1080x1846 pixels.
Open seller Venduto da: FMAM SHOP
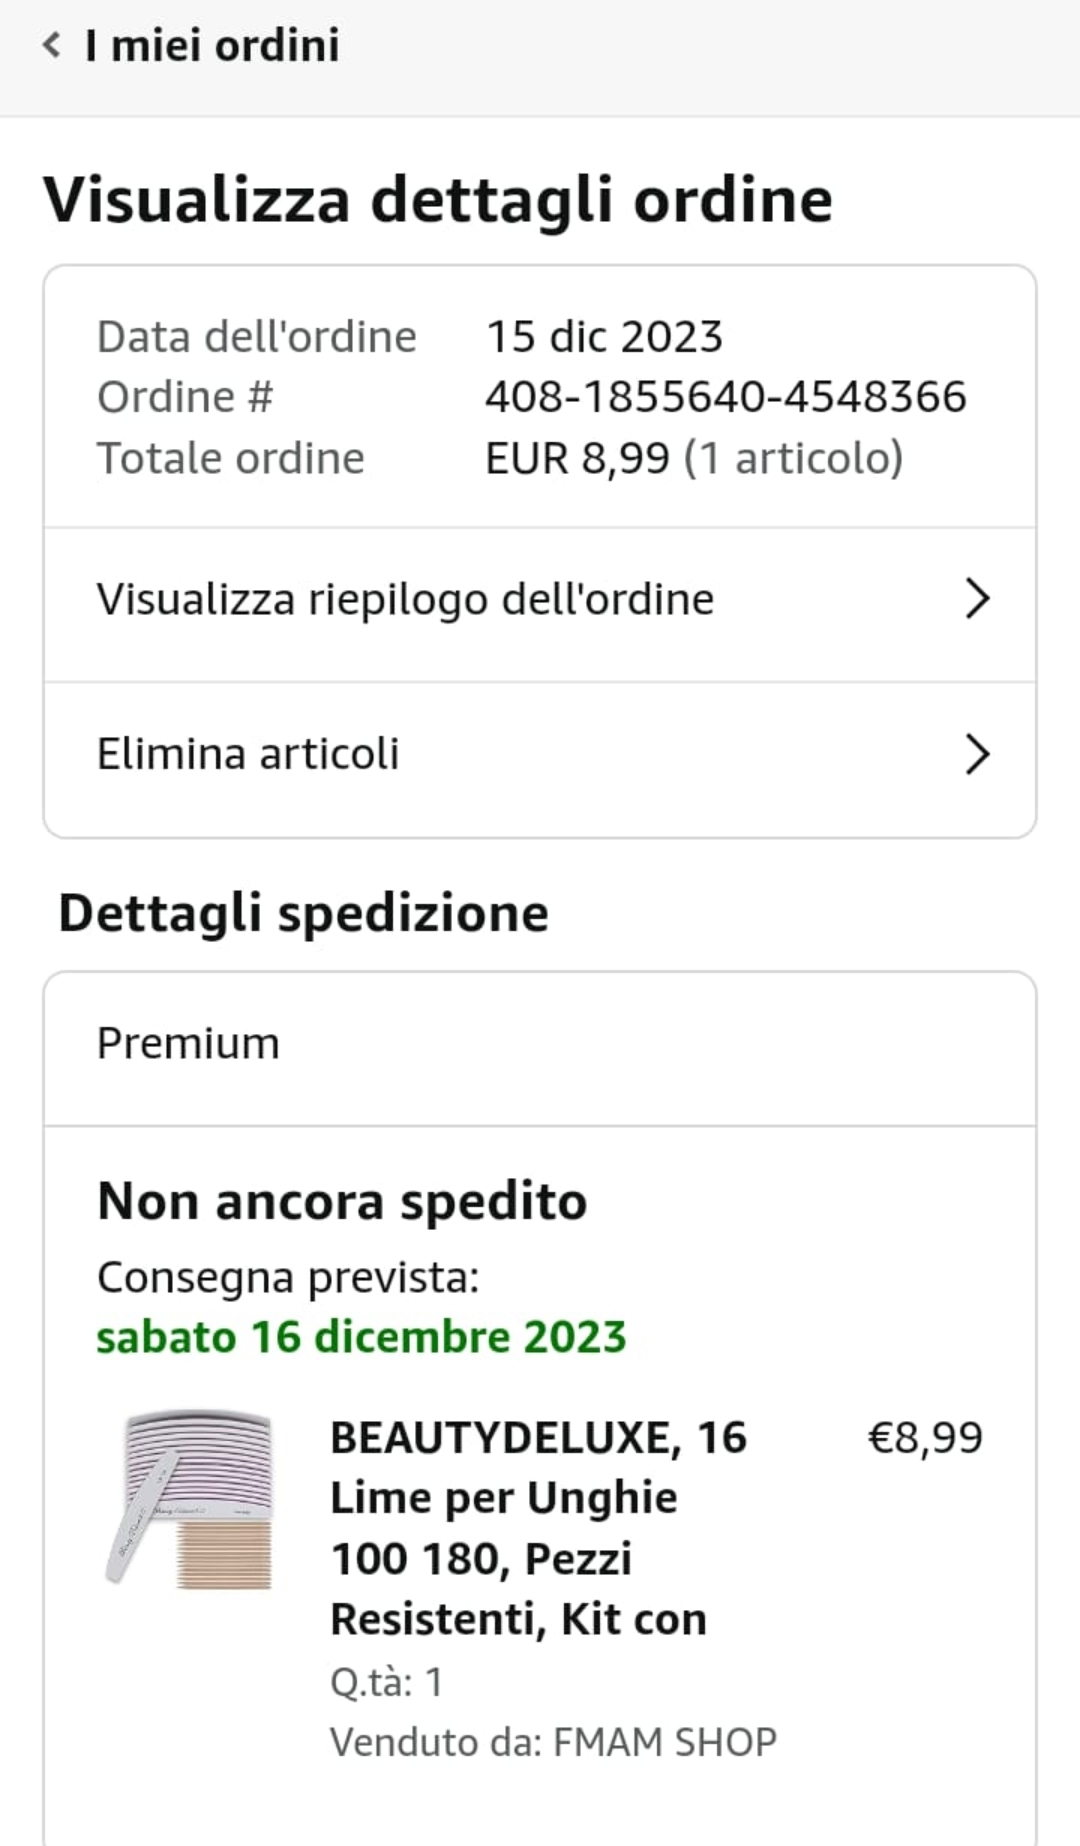(x=553, y=1742)
